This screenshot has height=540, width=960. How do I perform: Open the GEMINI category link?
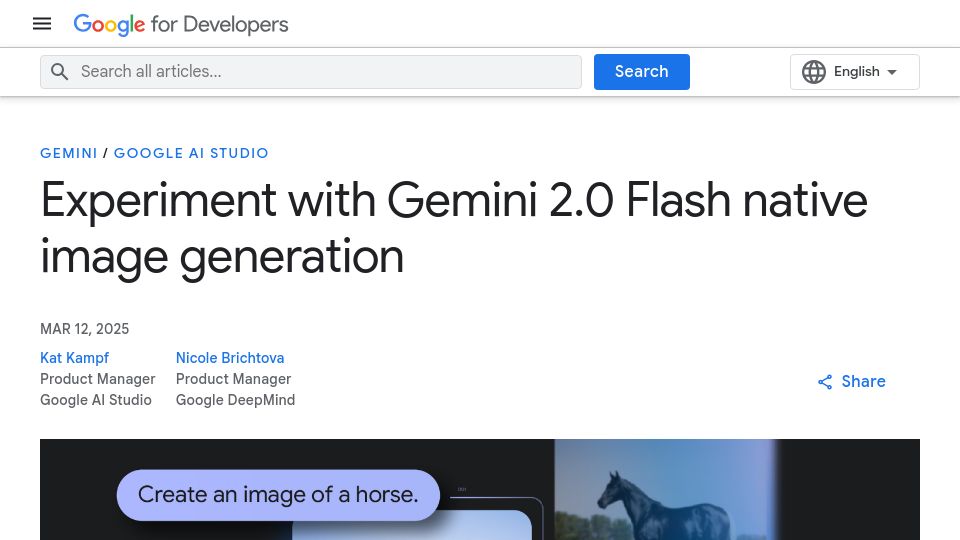tap(69, 153)
